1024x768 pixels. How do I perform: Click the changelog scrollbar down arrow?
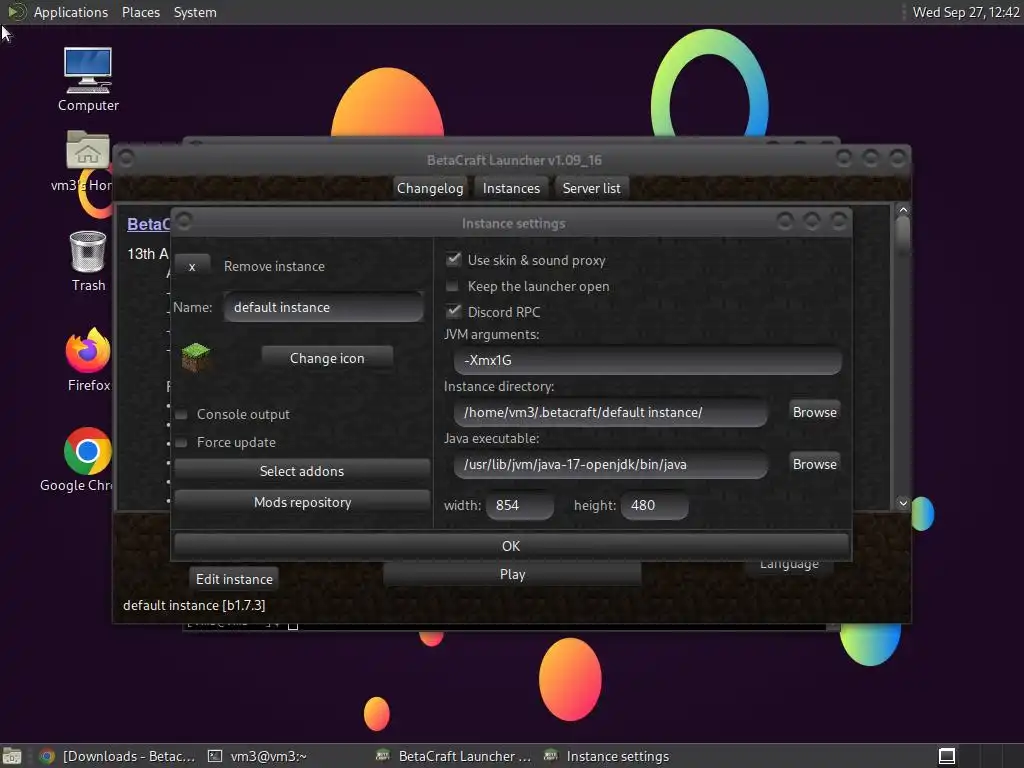(x=903, y=503)
